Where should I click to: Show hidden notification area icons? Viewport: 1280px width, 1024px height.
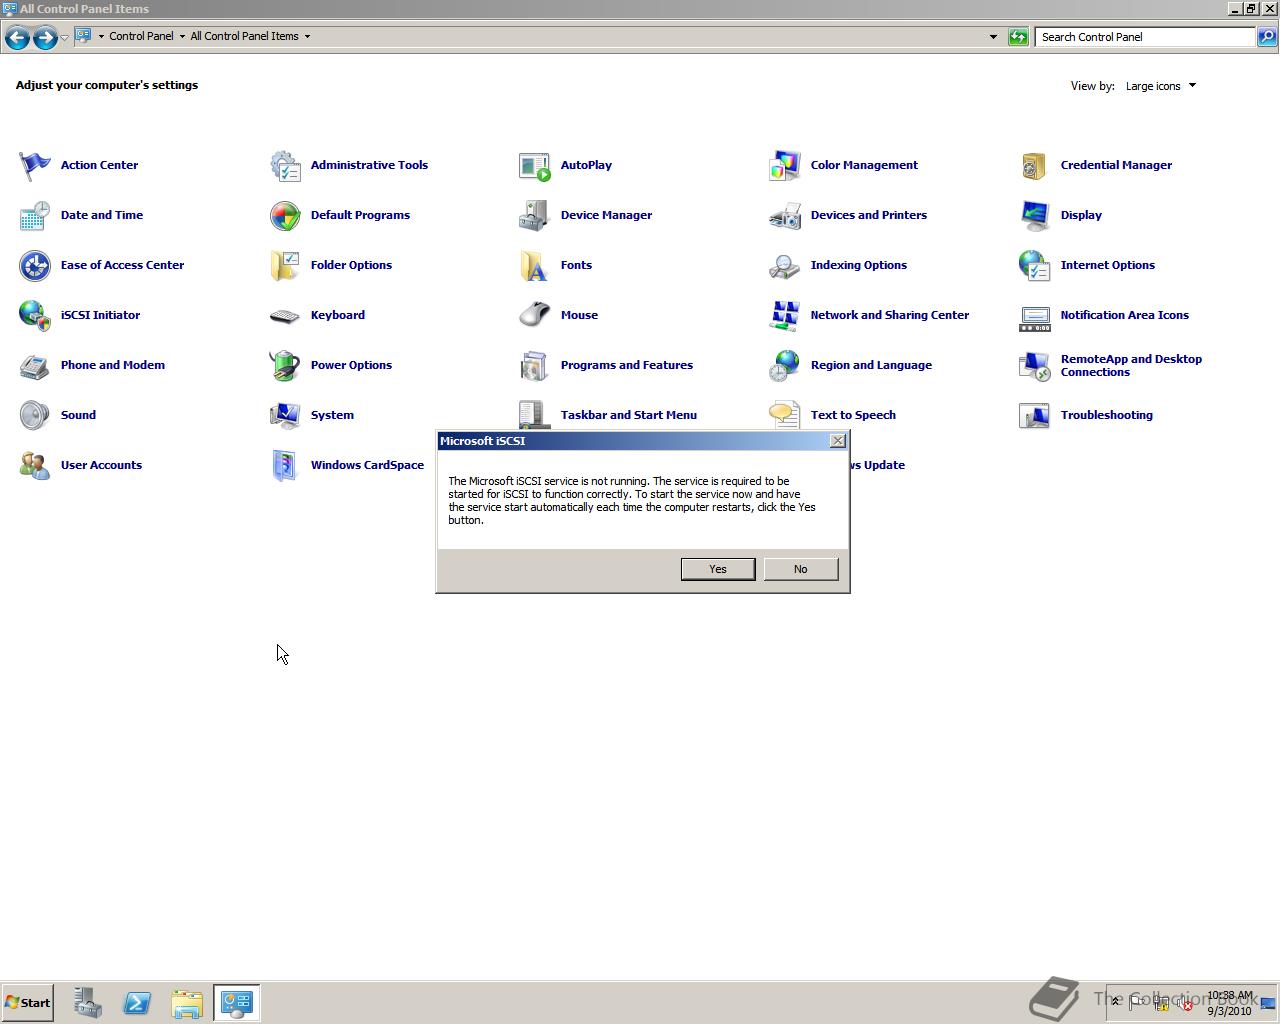pos(1116,1002)
